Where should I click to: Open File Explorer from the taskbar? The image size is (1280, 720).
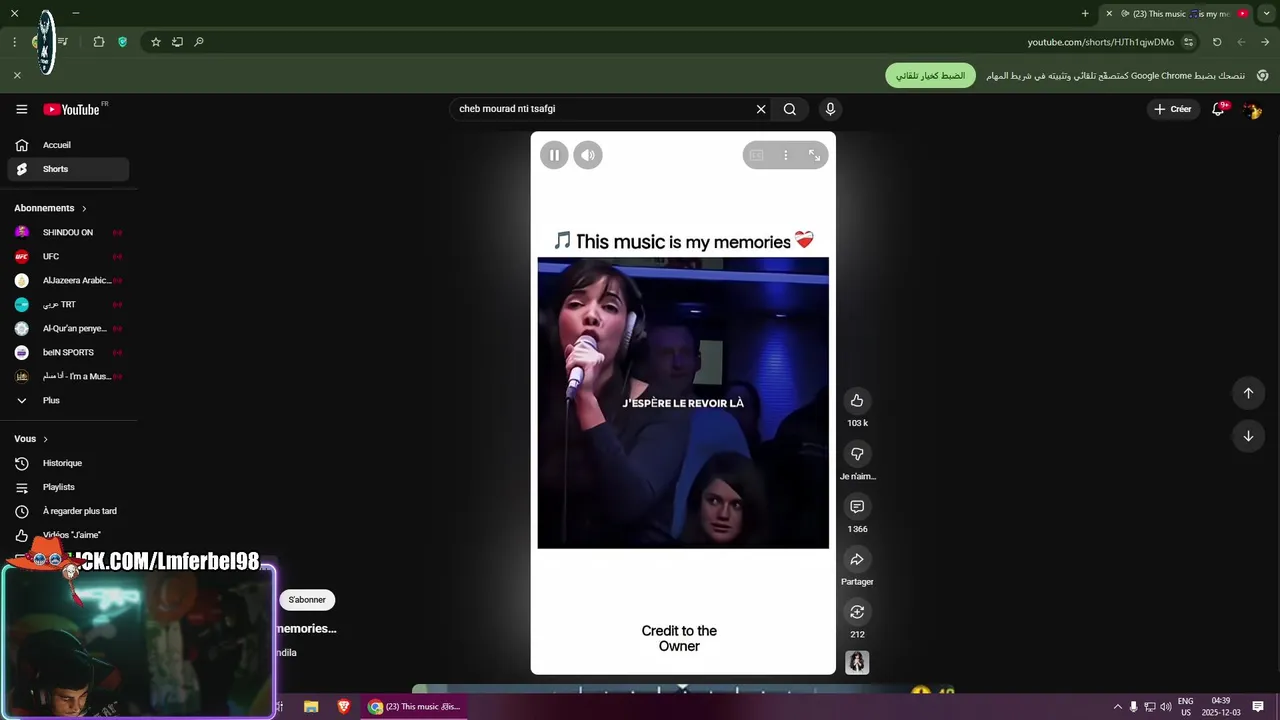311,706
